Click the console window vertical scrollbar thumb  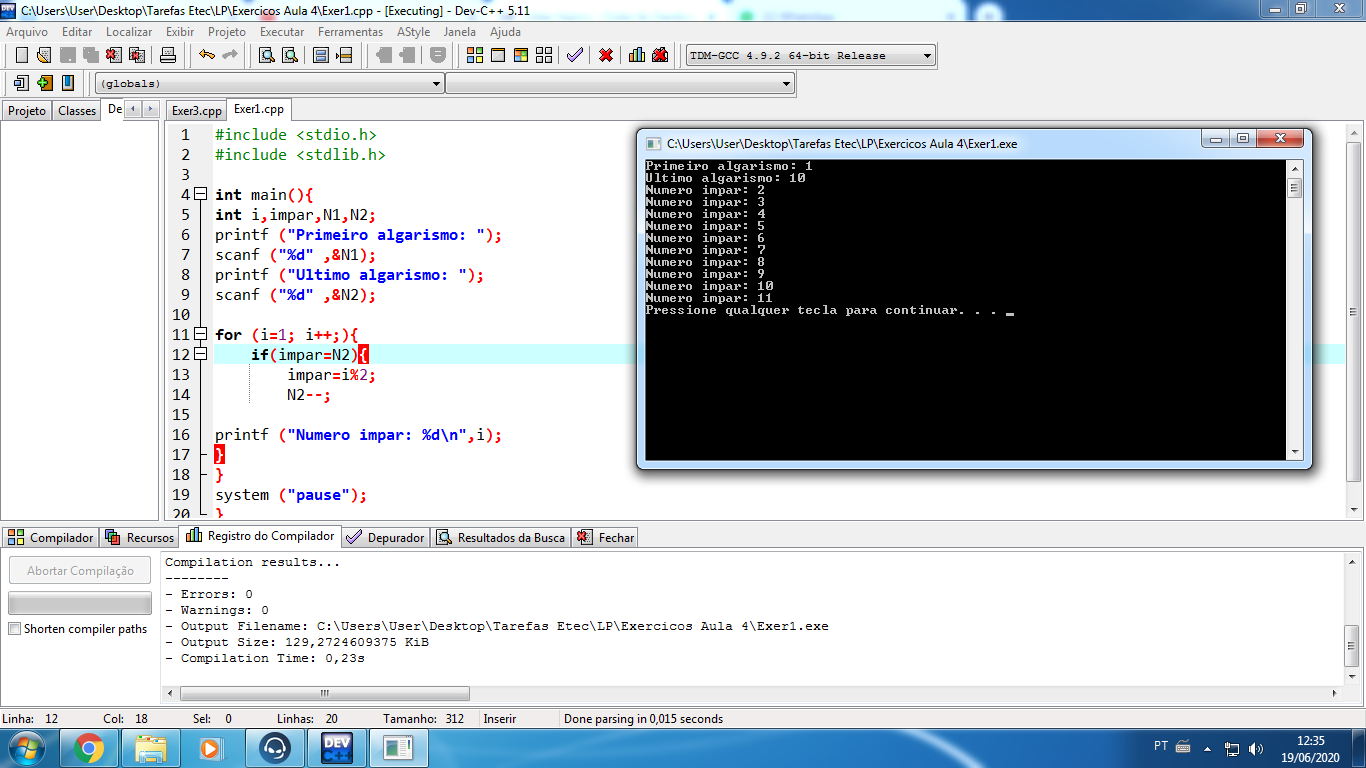click(x=1294, y=188)
